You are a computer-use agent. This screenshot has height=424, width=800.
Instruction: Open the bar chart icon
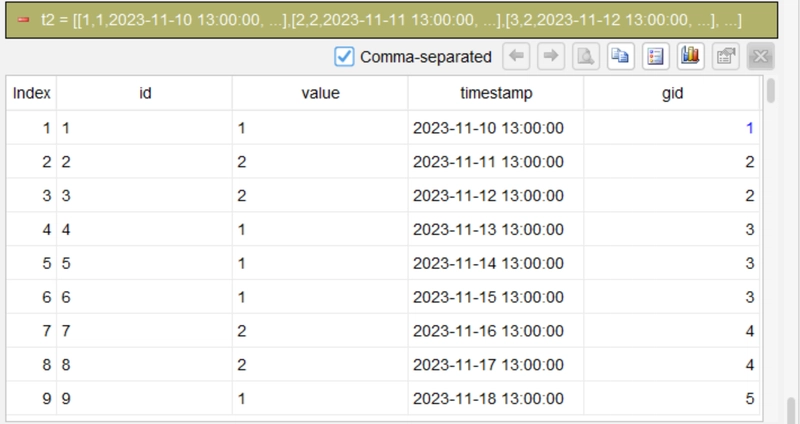point(690,56)
